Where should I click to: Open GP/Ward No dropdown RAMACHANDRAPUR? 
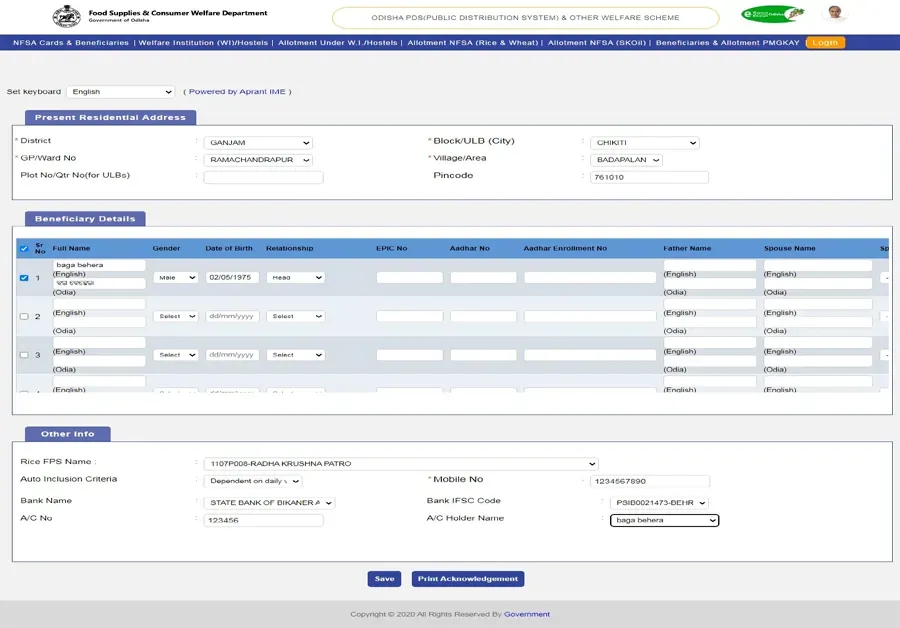tap(258, 160)
